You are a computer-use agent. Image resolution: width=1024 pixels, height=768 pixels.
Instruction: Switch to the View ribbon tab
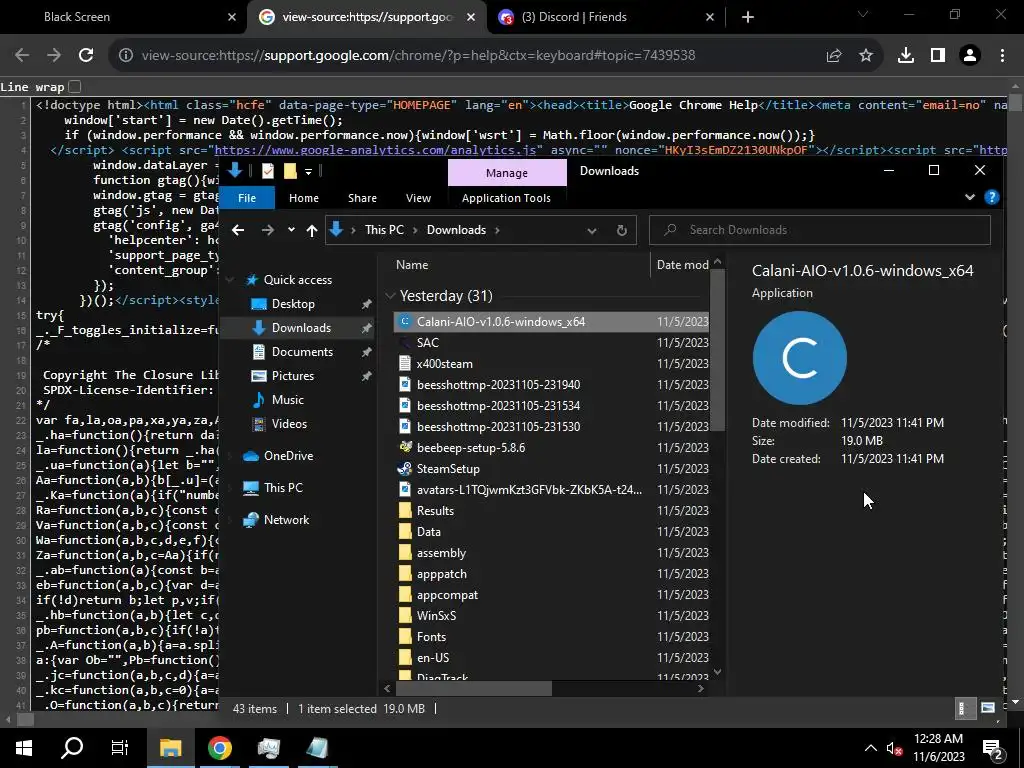click(x=418, y=198)
